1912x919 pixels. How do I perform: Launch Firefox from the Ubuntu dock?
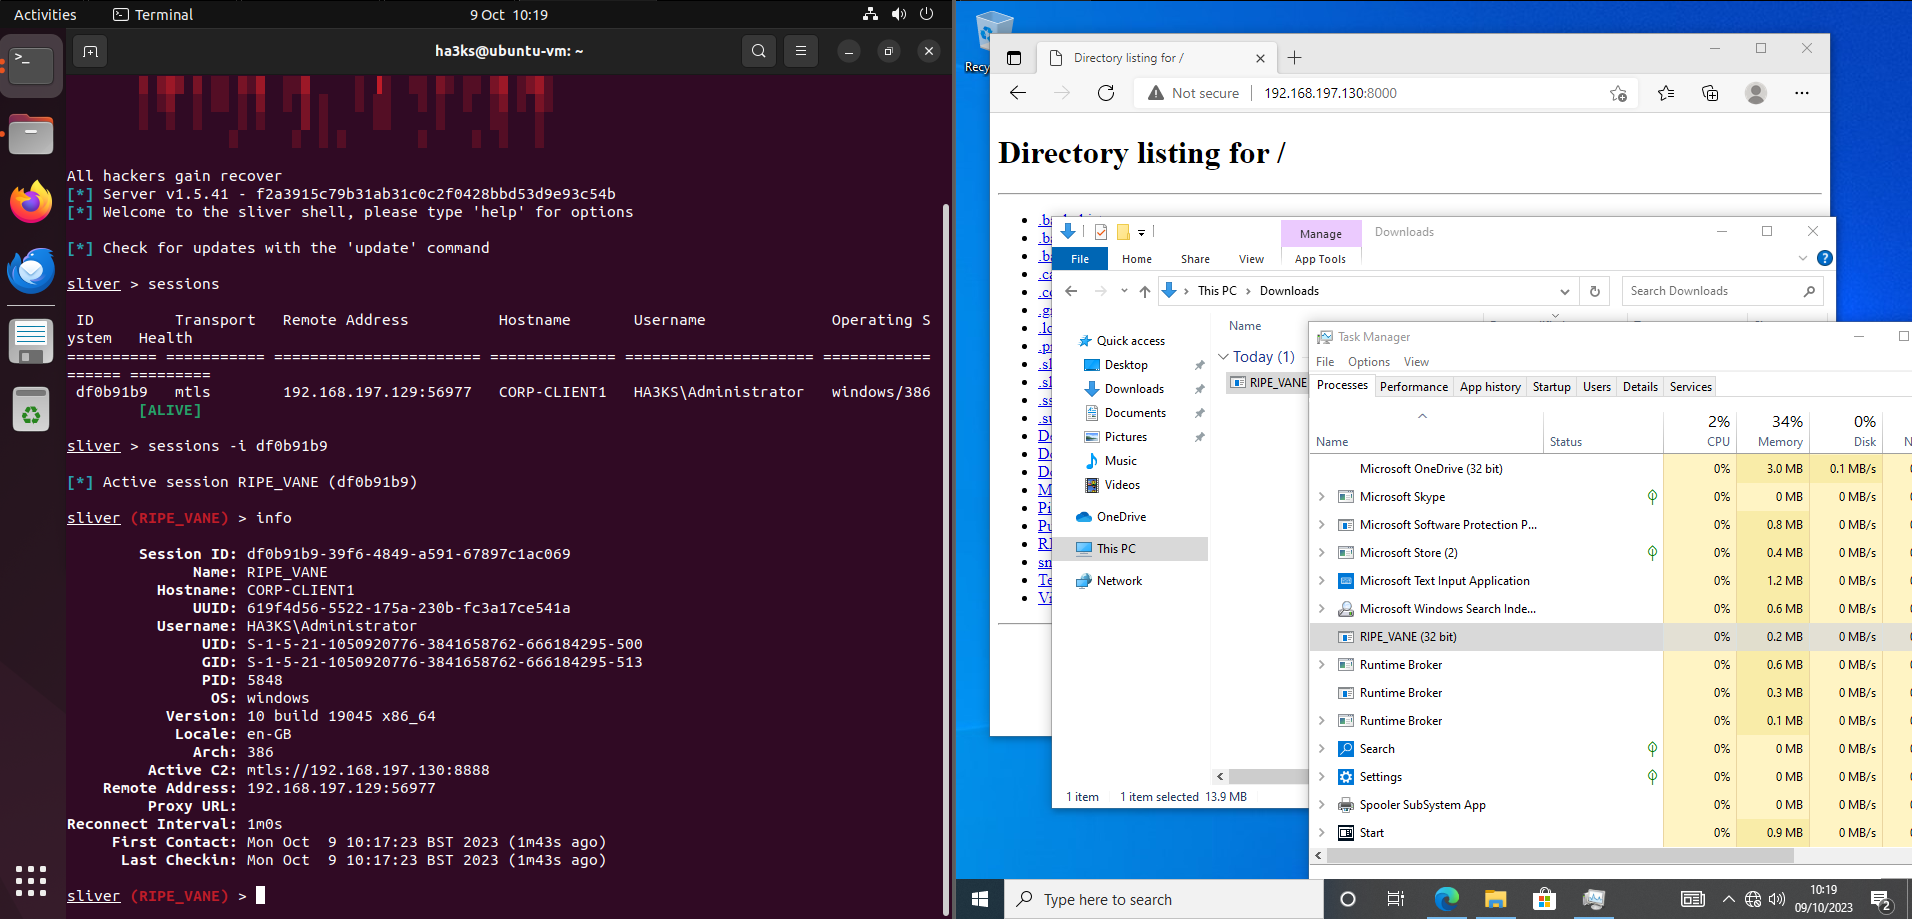click(31, 202)
